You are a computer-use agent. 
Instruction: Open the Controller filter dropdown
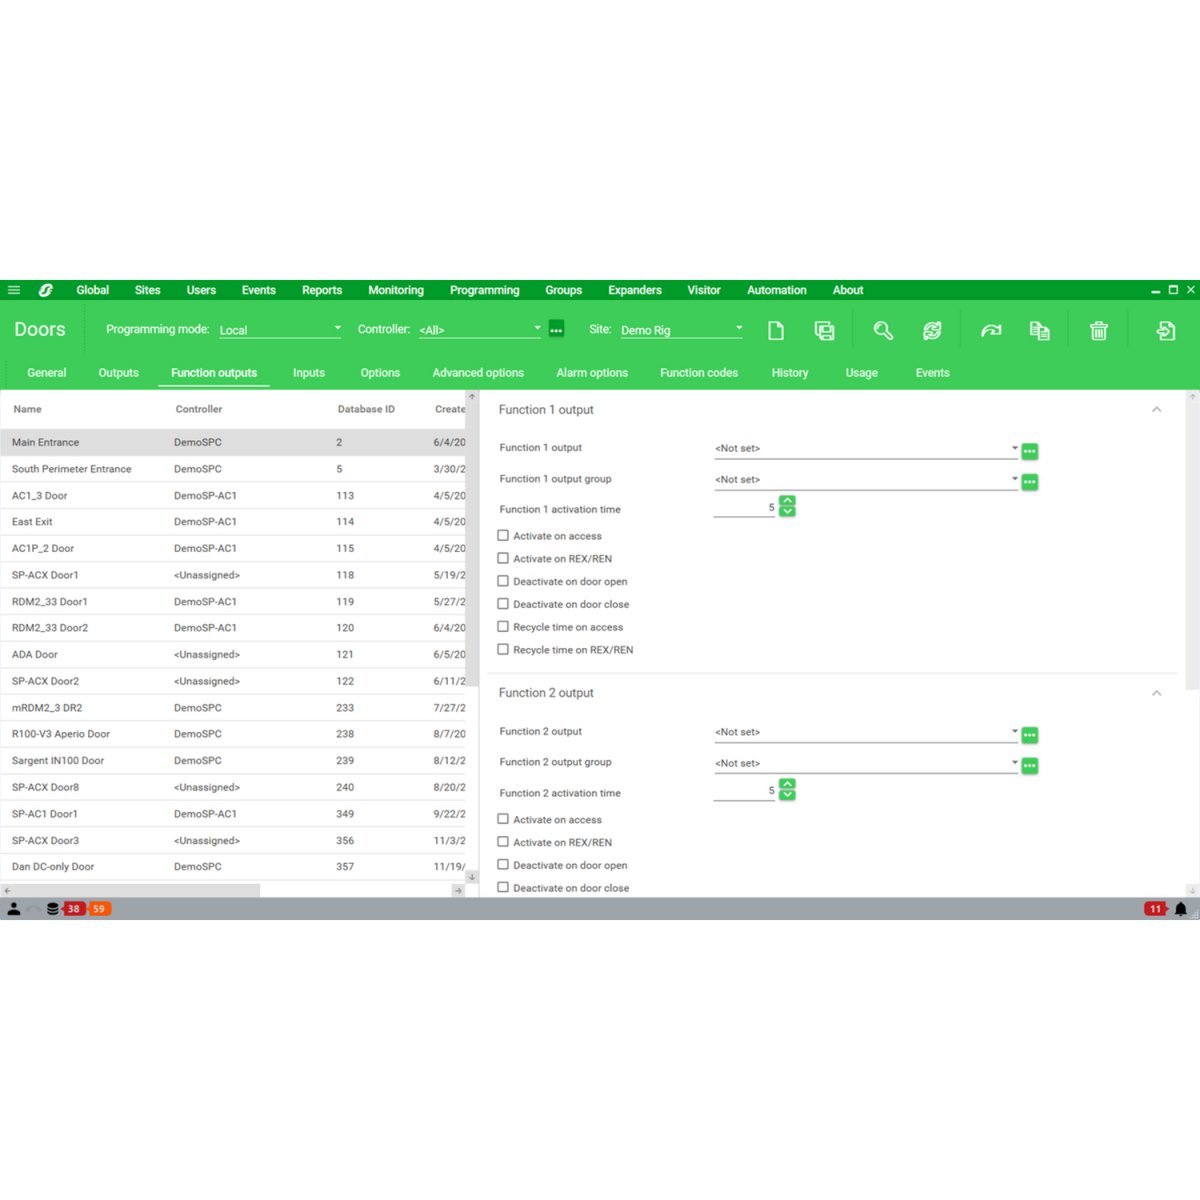pos(537,328)
